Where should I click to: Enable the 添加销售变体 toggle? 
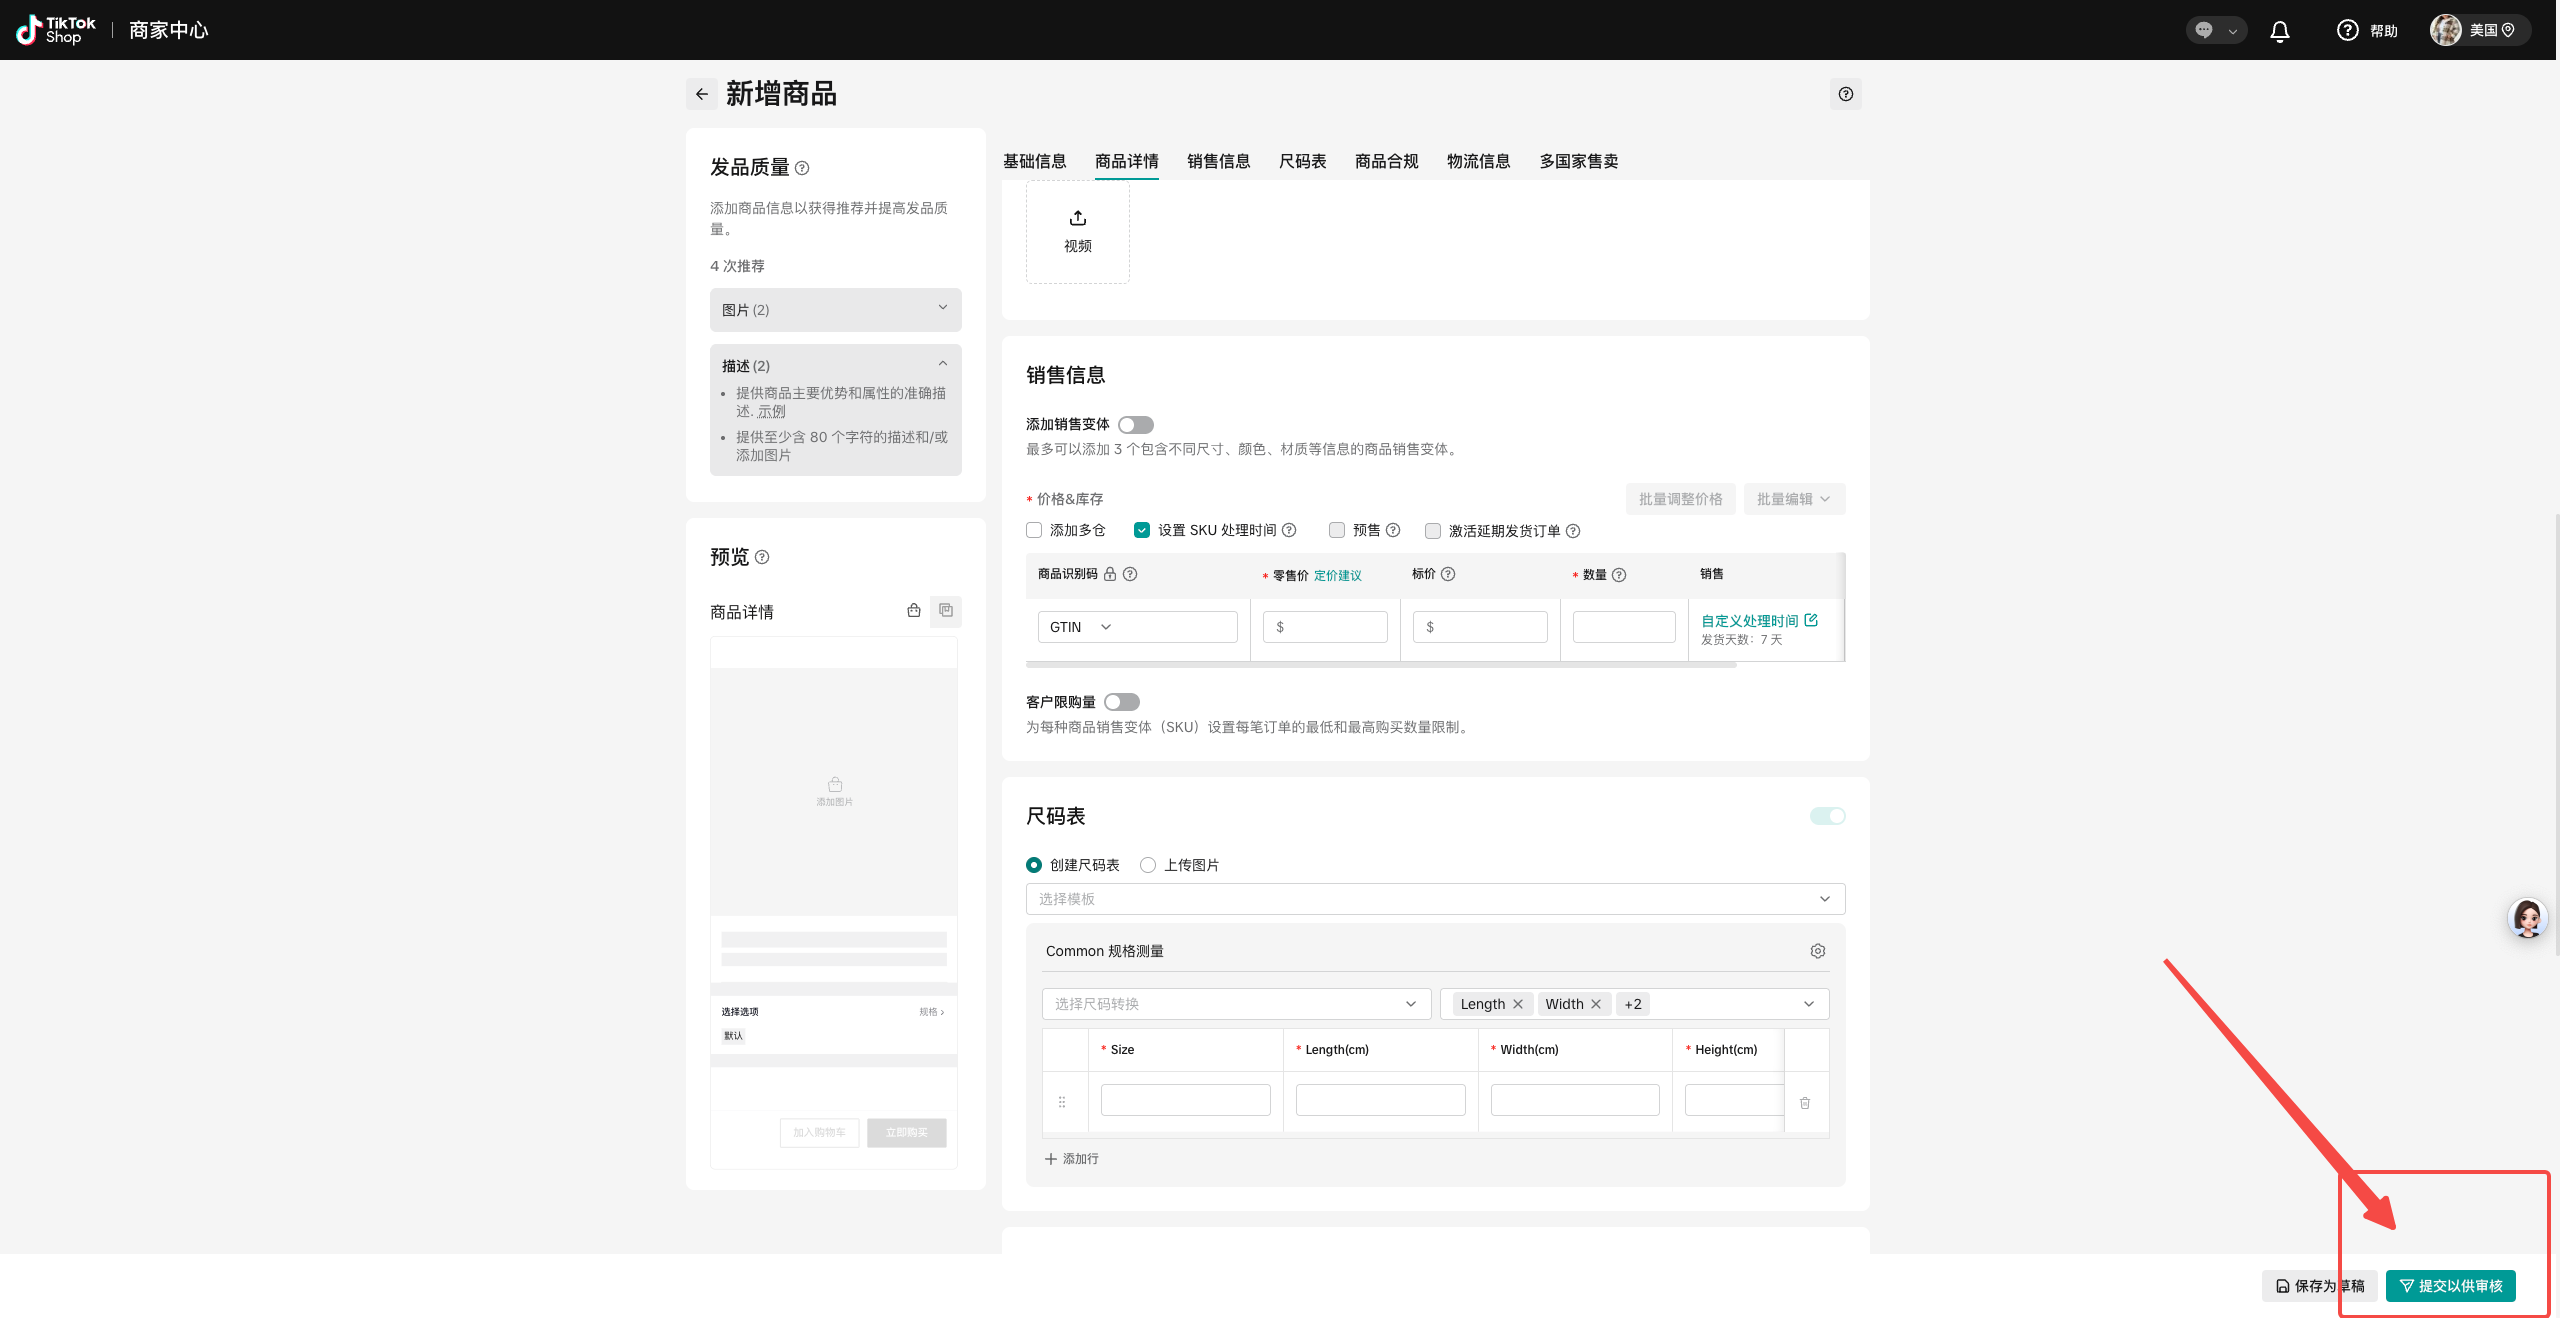coord(1135,425)
